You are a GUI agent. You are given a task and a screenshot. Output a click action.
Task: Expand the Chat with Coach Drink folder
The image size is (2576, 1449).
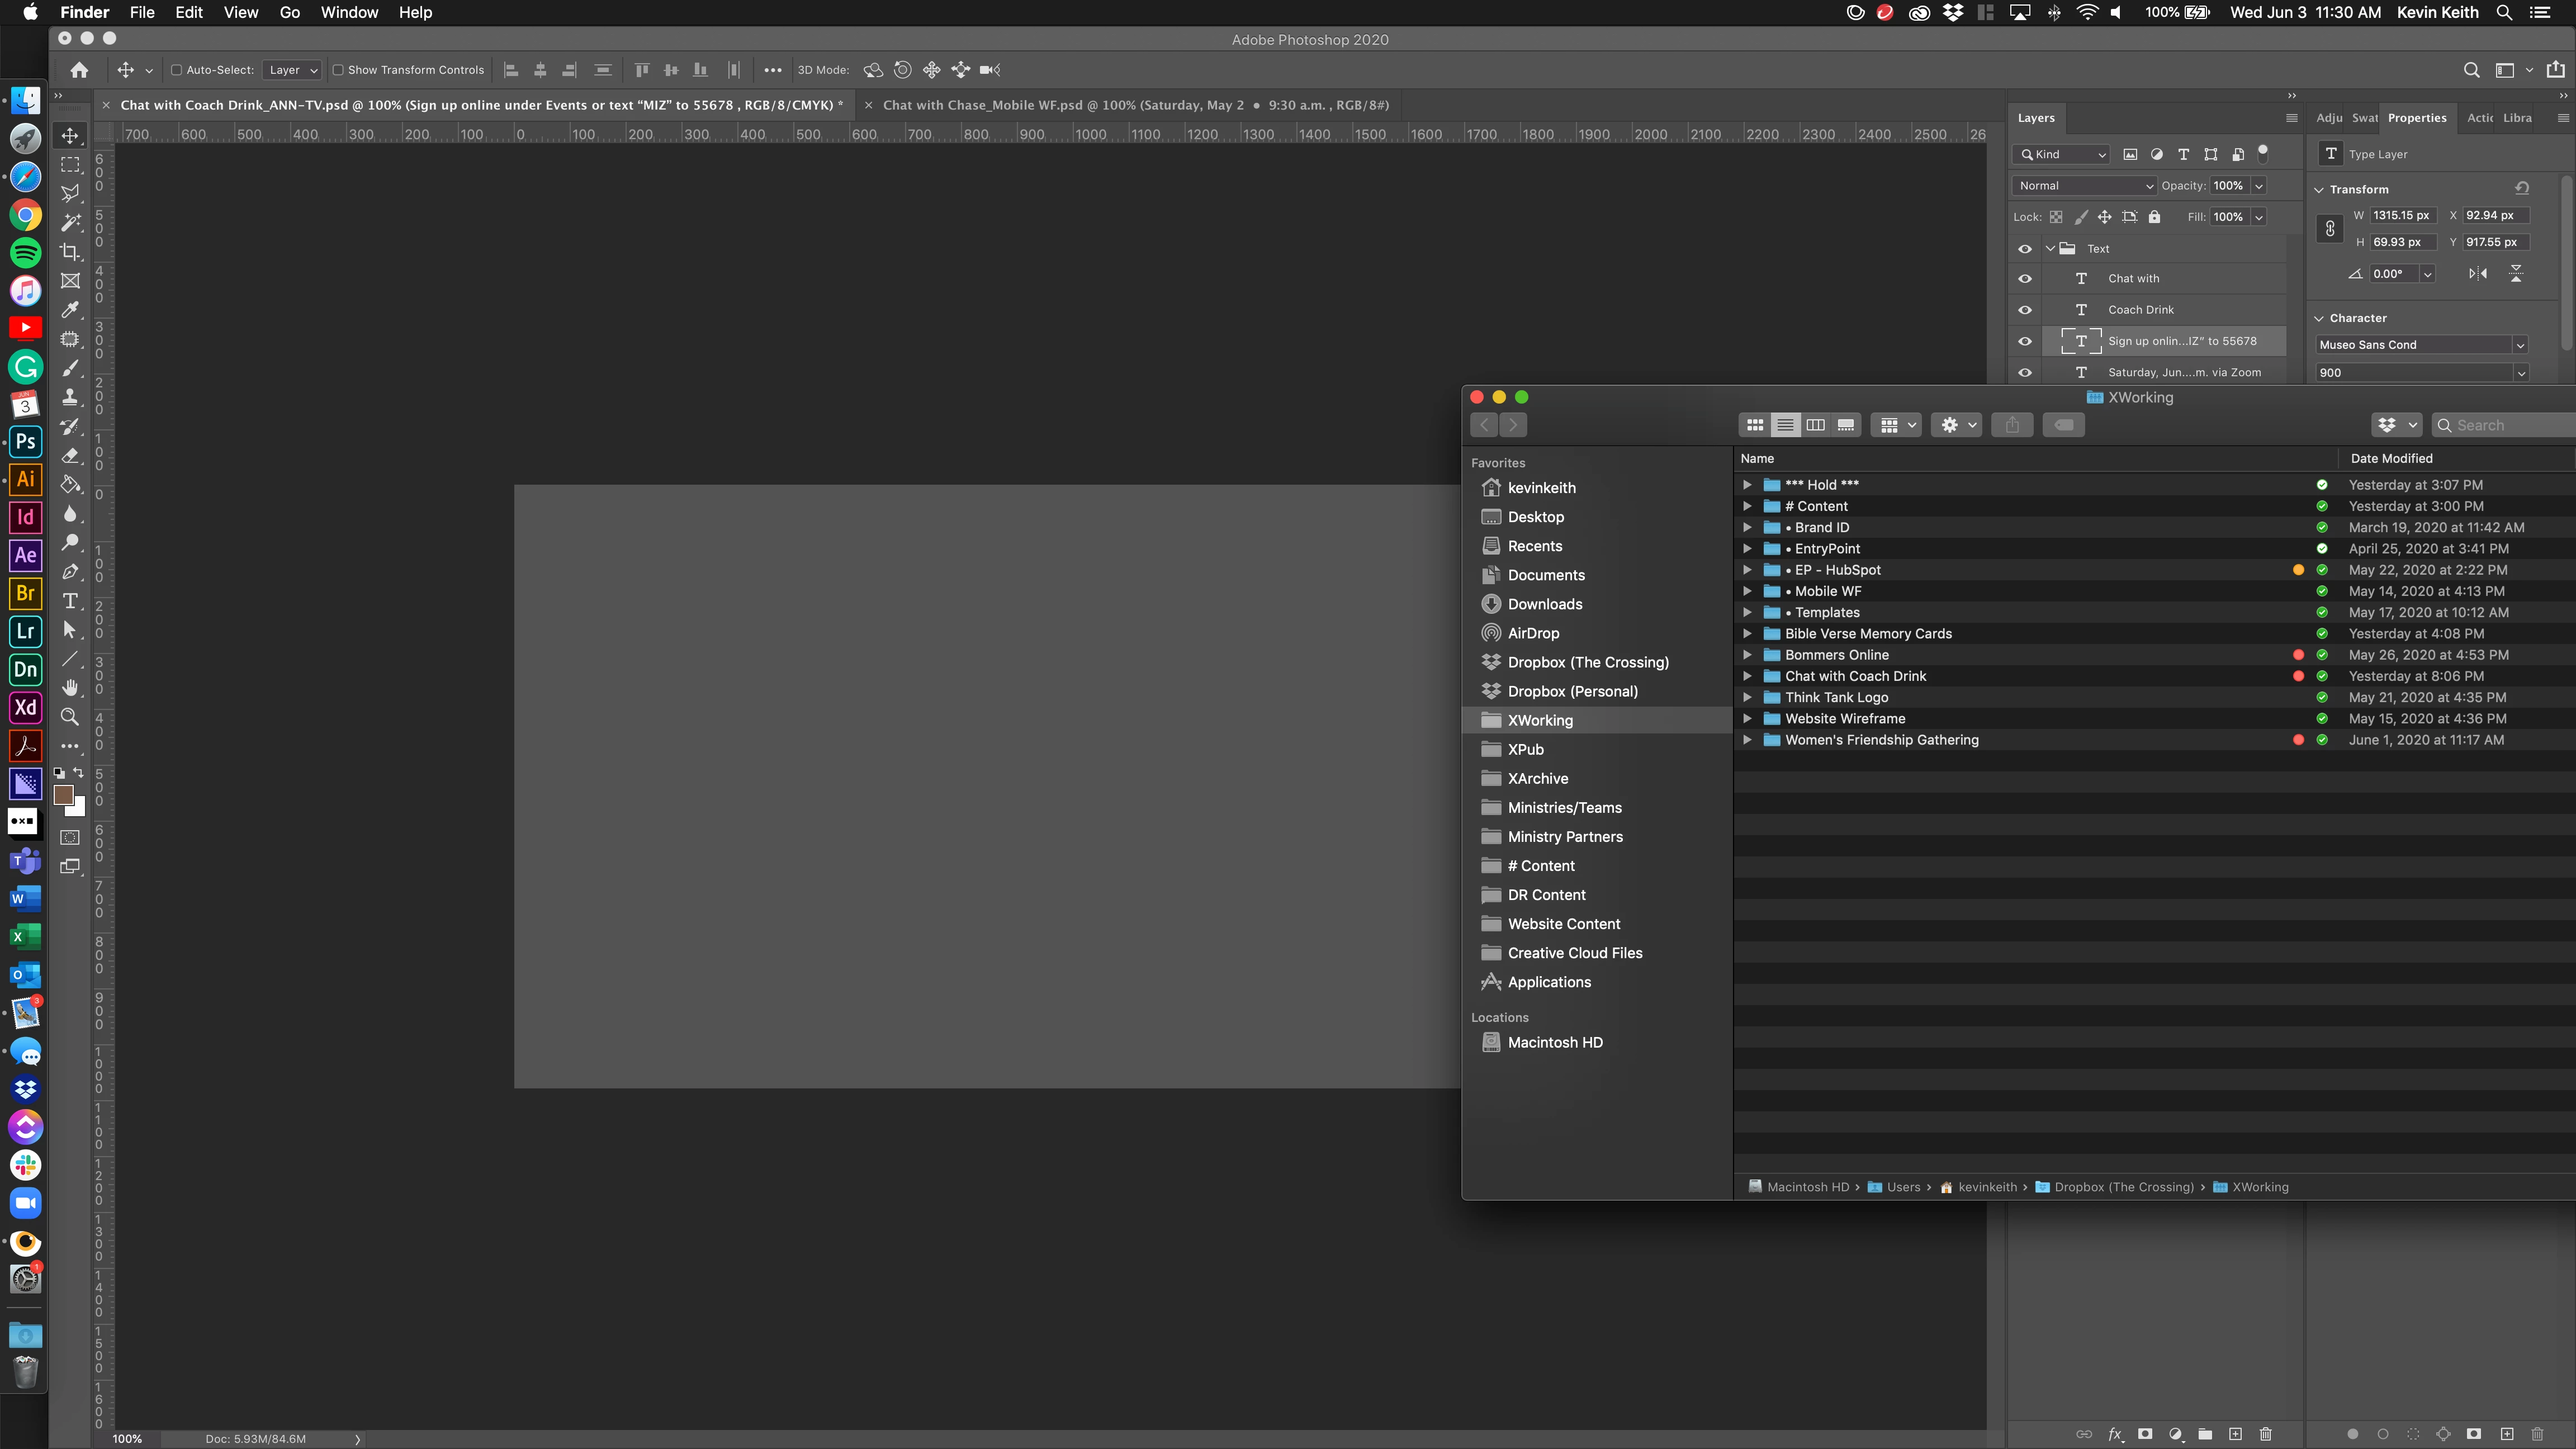point(1747,676)
